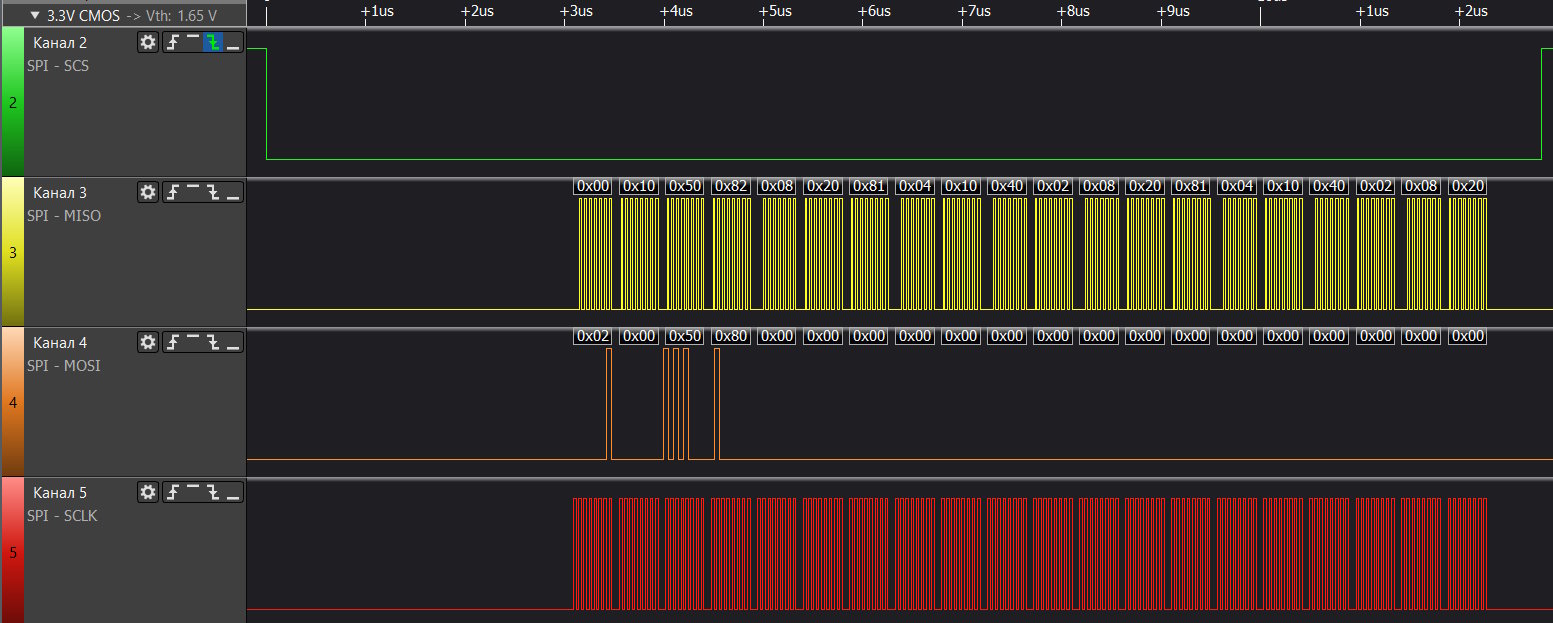Edit the Канал 4 channel name
Screen dimensions: 1553x623
[x=60, y=343]
